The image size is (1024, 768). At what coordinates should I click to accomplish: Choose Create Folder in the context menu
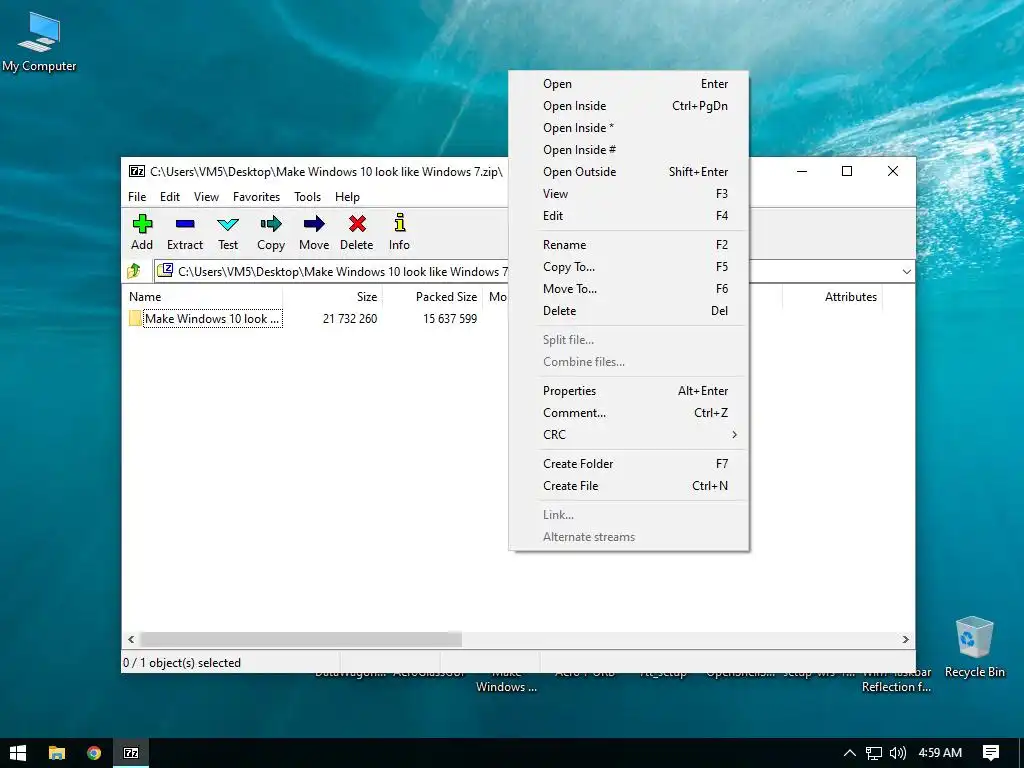[x=628, y=464]
